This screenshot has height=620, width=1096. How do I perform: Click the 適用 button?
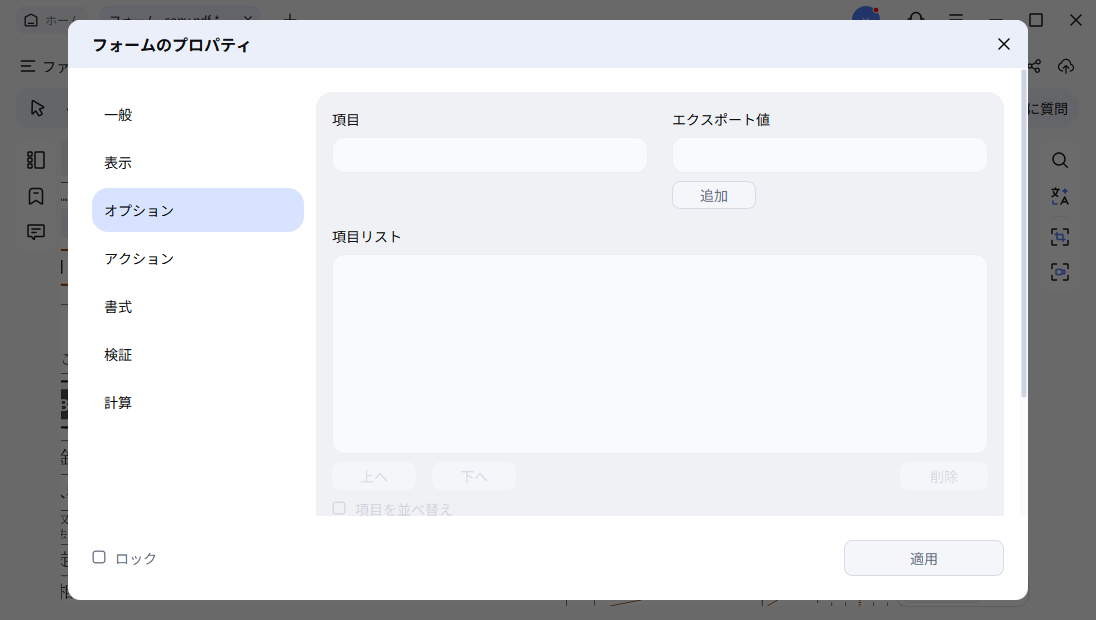[x=922, y=557]
